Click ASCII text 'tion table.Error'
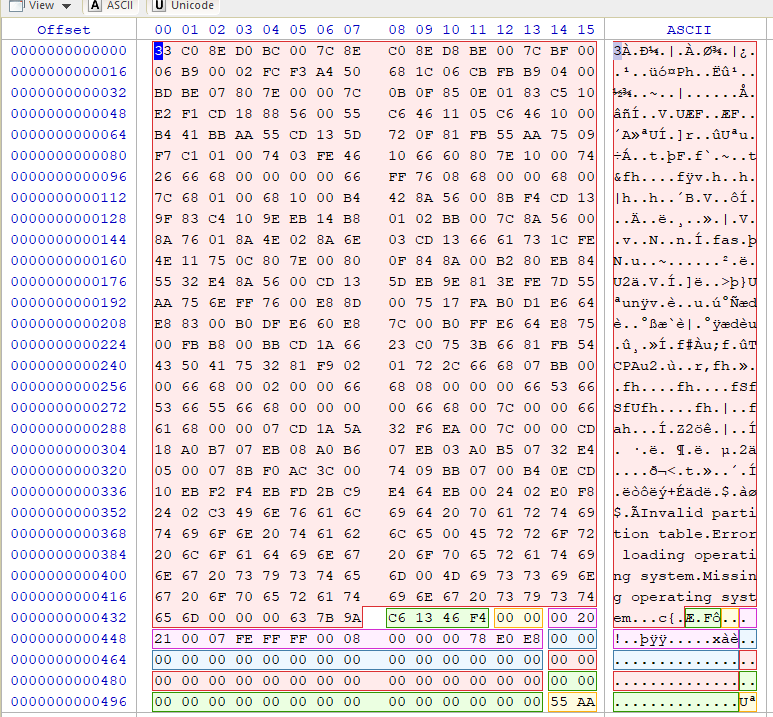 pyautogui.click(x=685, y=534)
